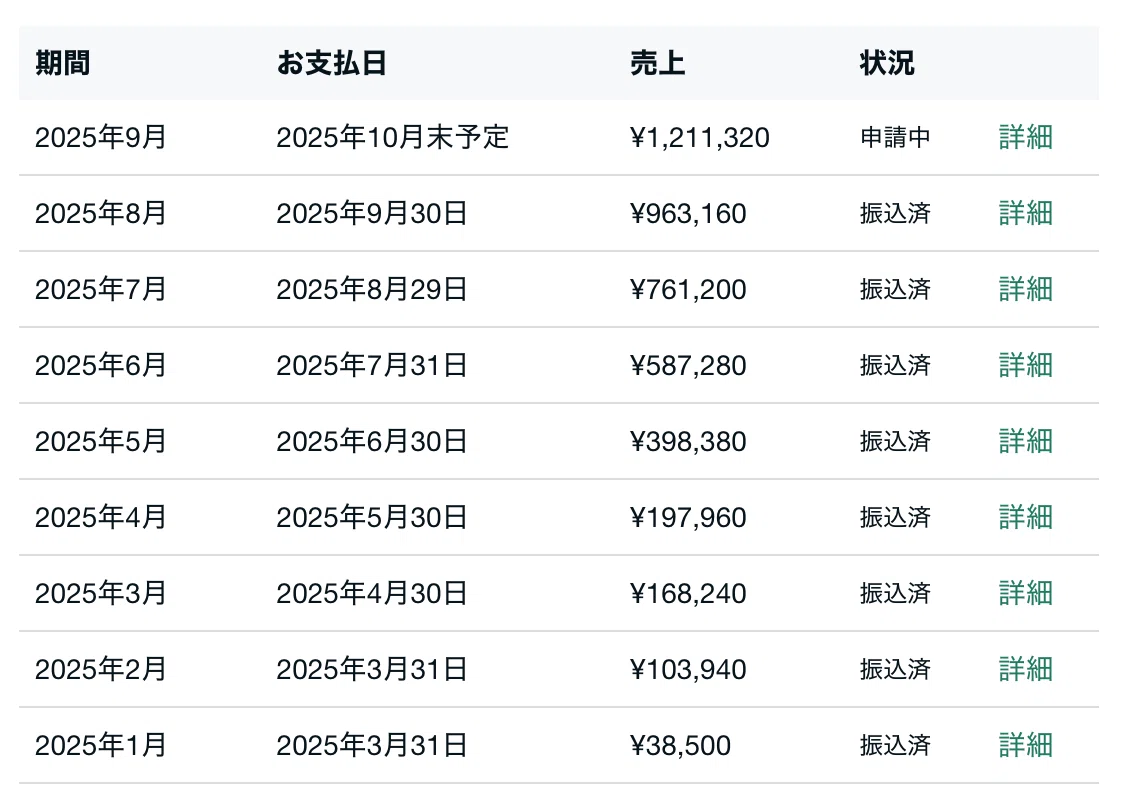This screenshot has width=1130, height=790.
Task: Open 詳細 link for 2025年8月
Action: coord(1026,213)
